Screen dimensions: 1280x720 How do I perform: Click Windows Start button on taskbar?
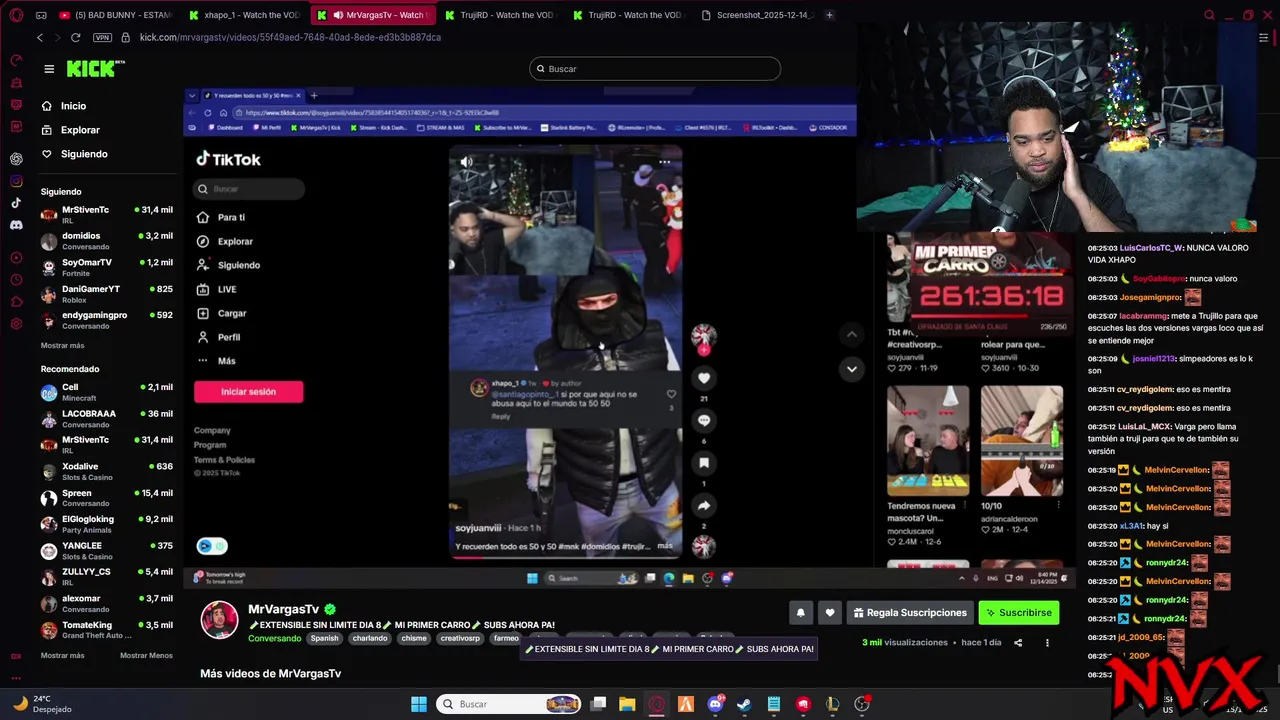pyautogui.click(x=419, y=704)
